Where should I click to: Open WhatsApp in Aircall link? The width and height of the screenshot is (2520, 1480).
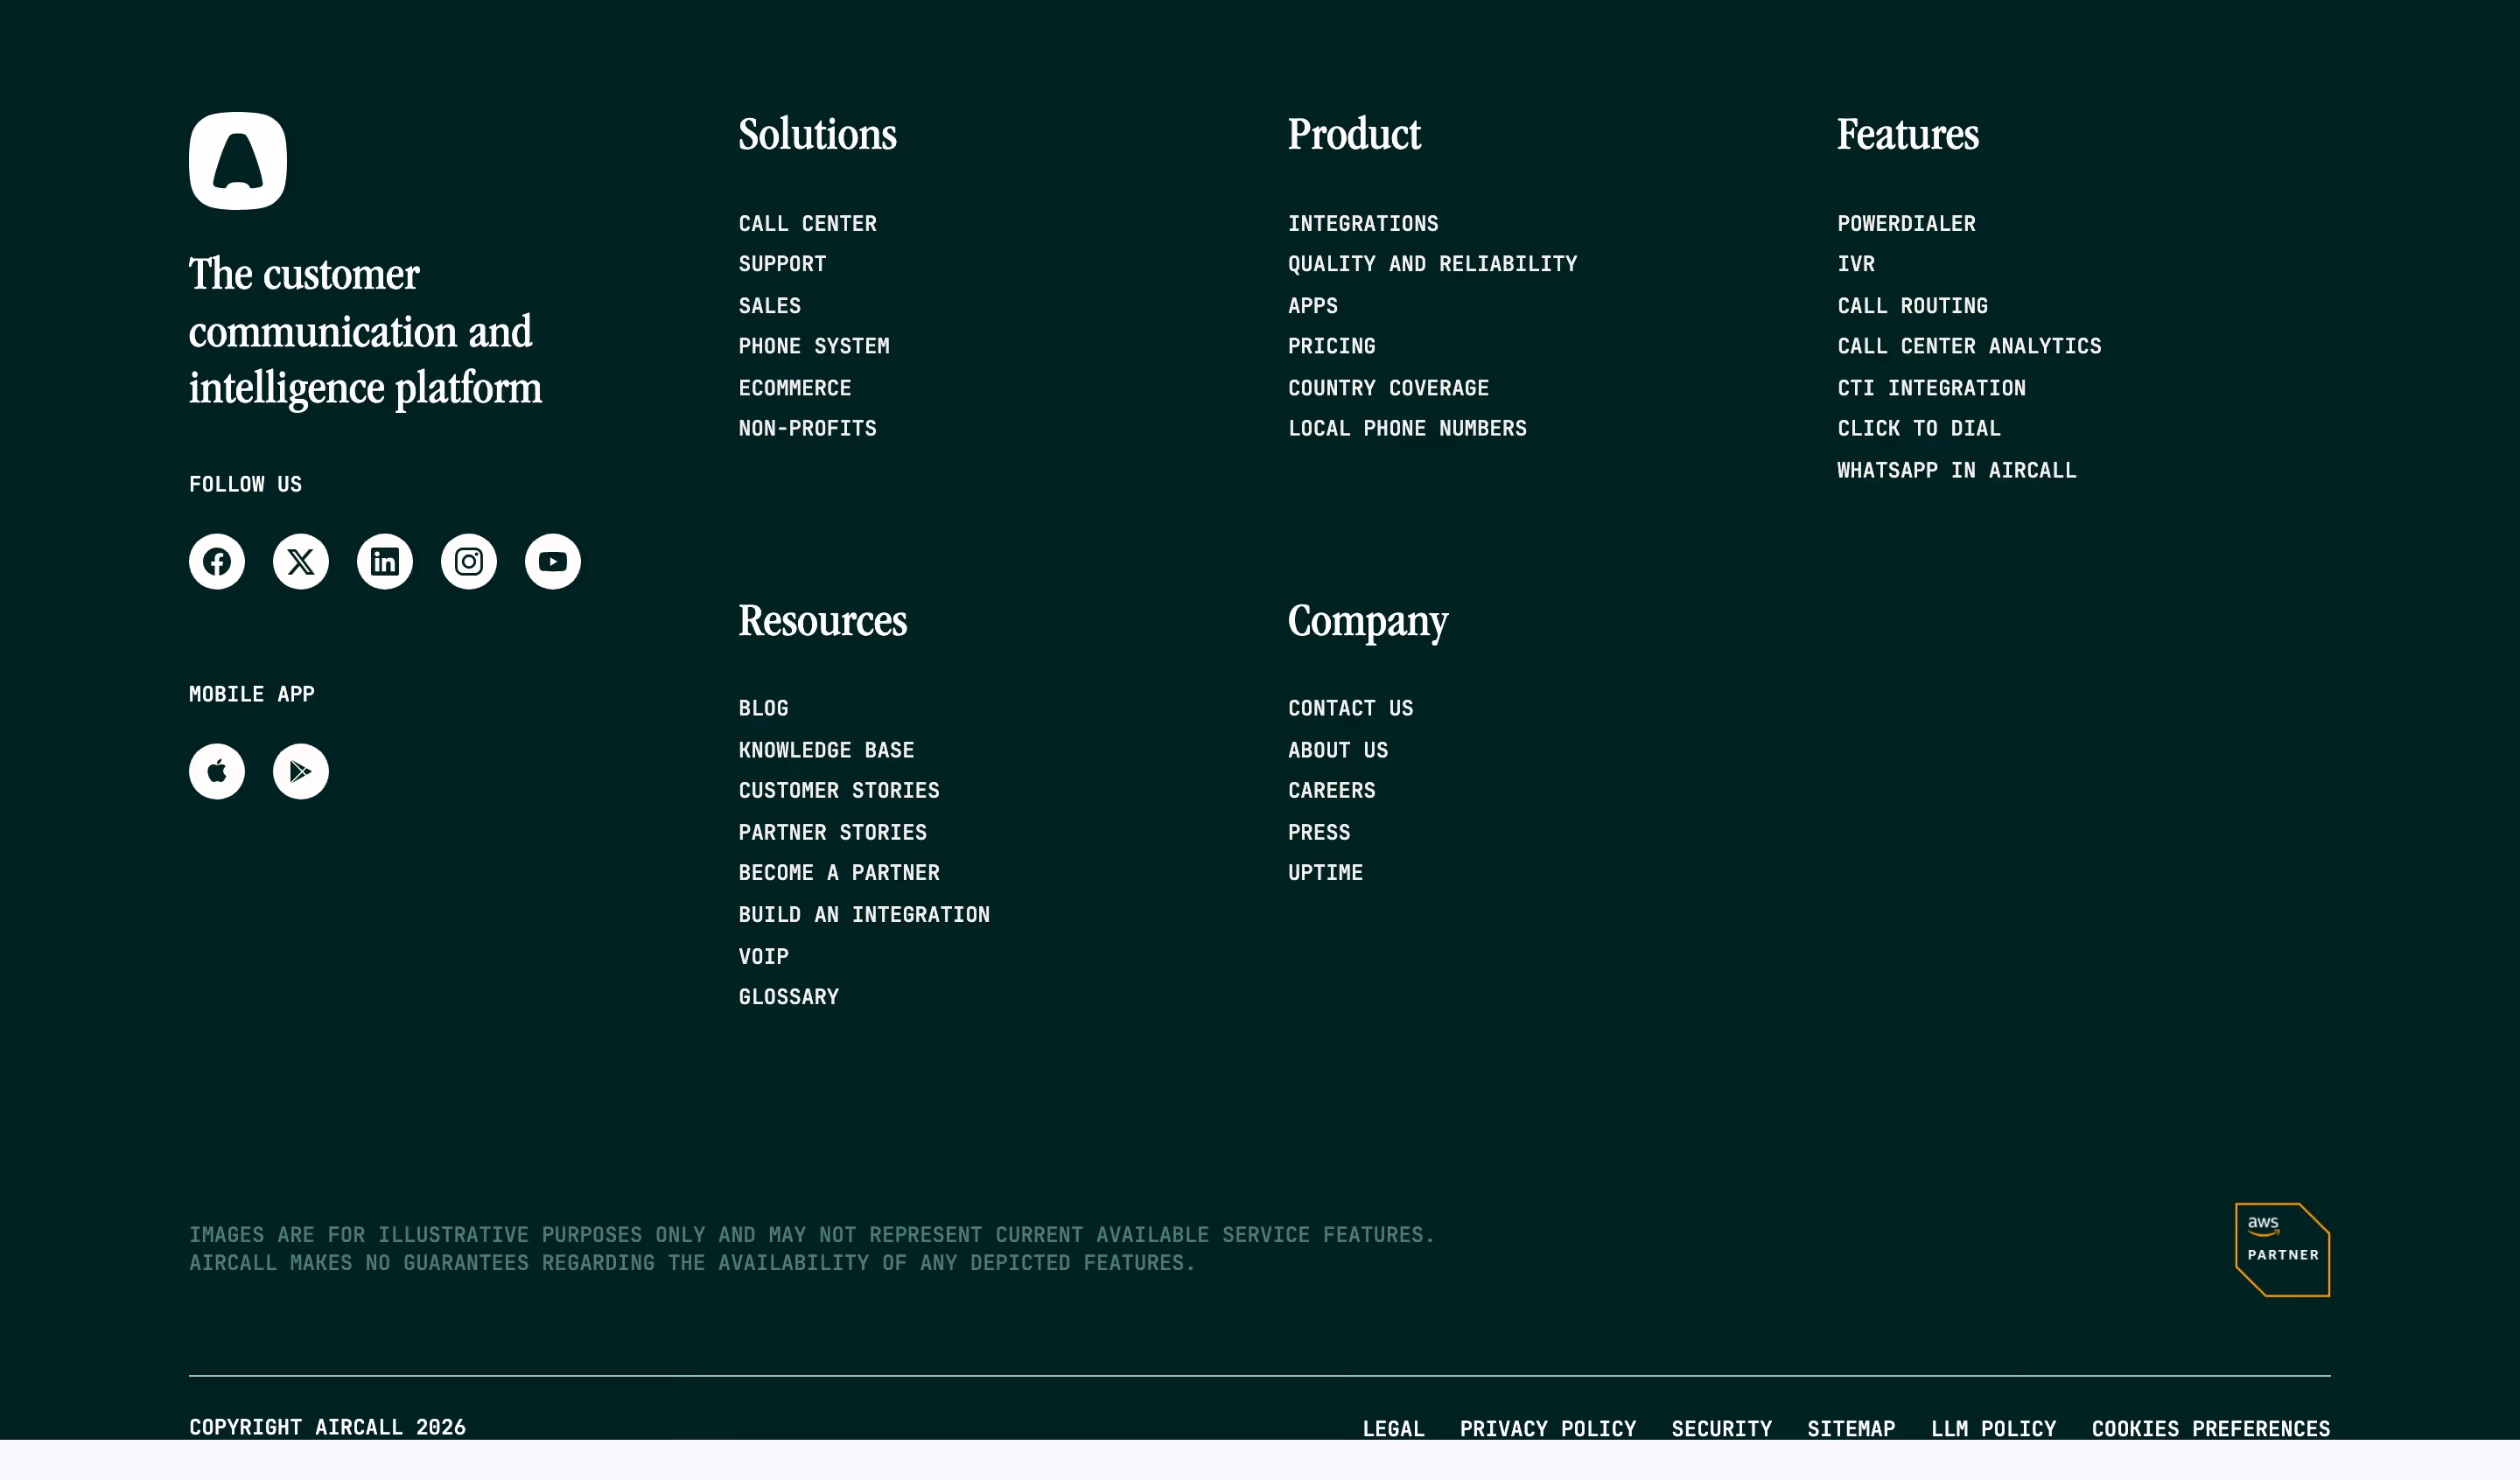pos(1957,470)
